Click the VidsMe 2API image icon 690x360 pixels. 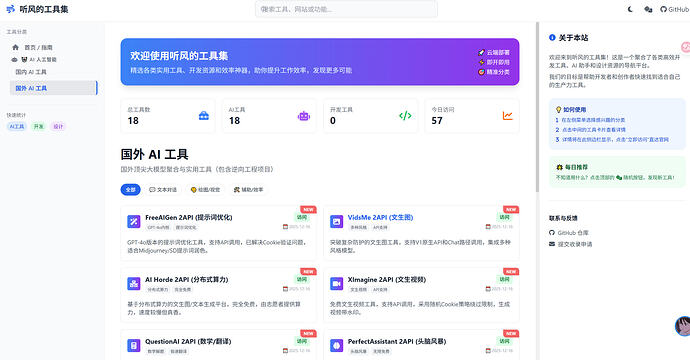pos(337,221)
